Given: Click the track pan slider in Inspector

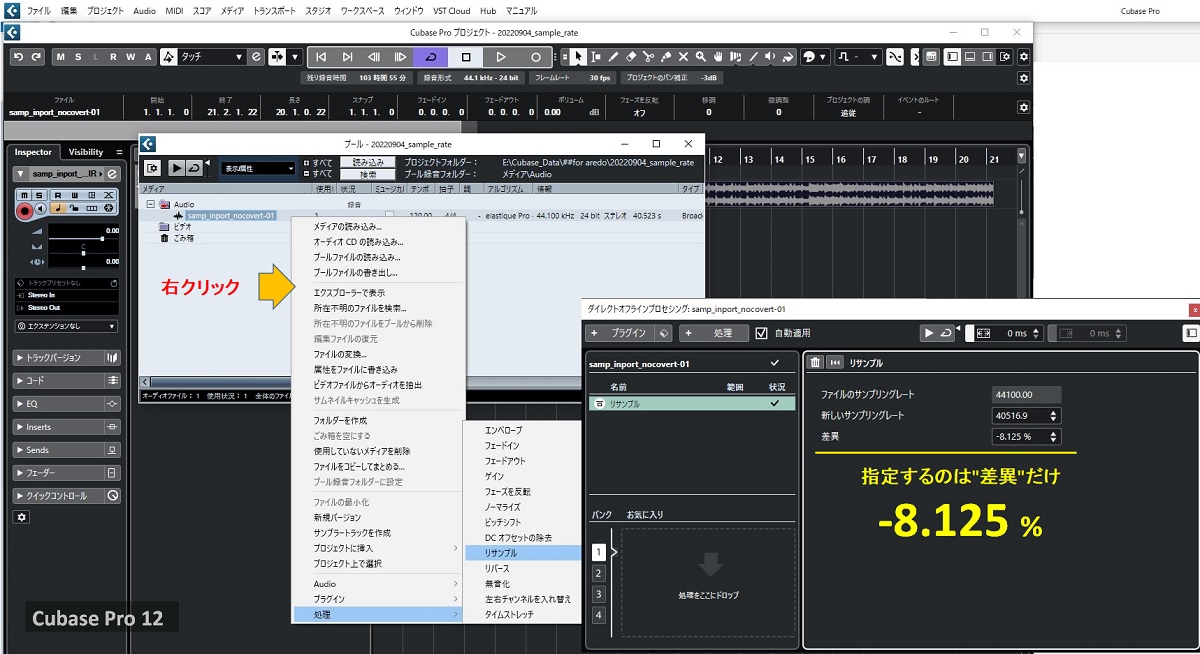Looking at the screenshot, I should 83,253.
